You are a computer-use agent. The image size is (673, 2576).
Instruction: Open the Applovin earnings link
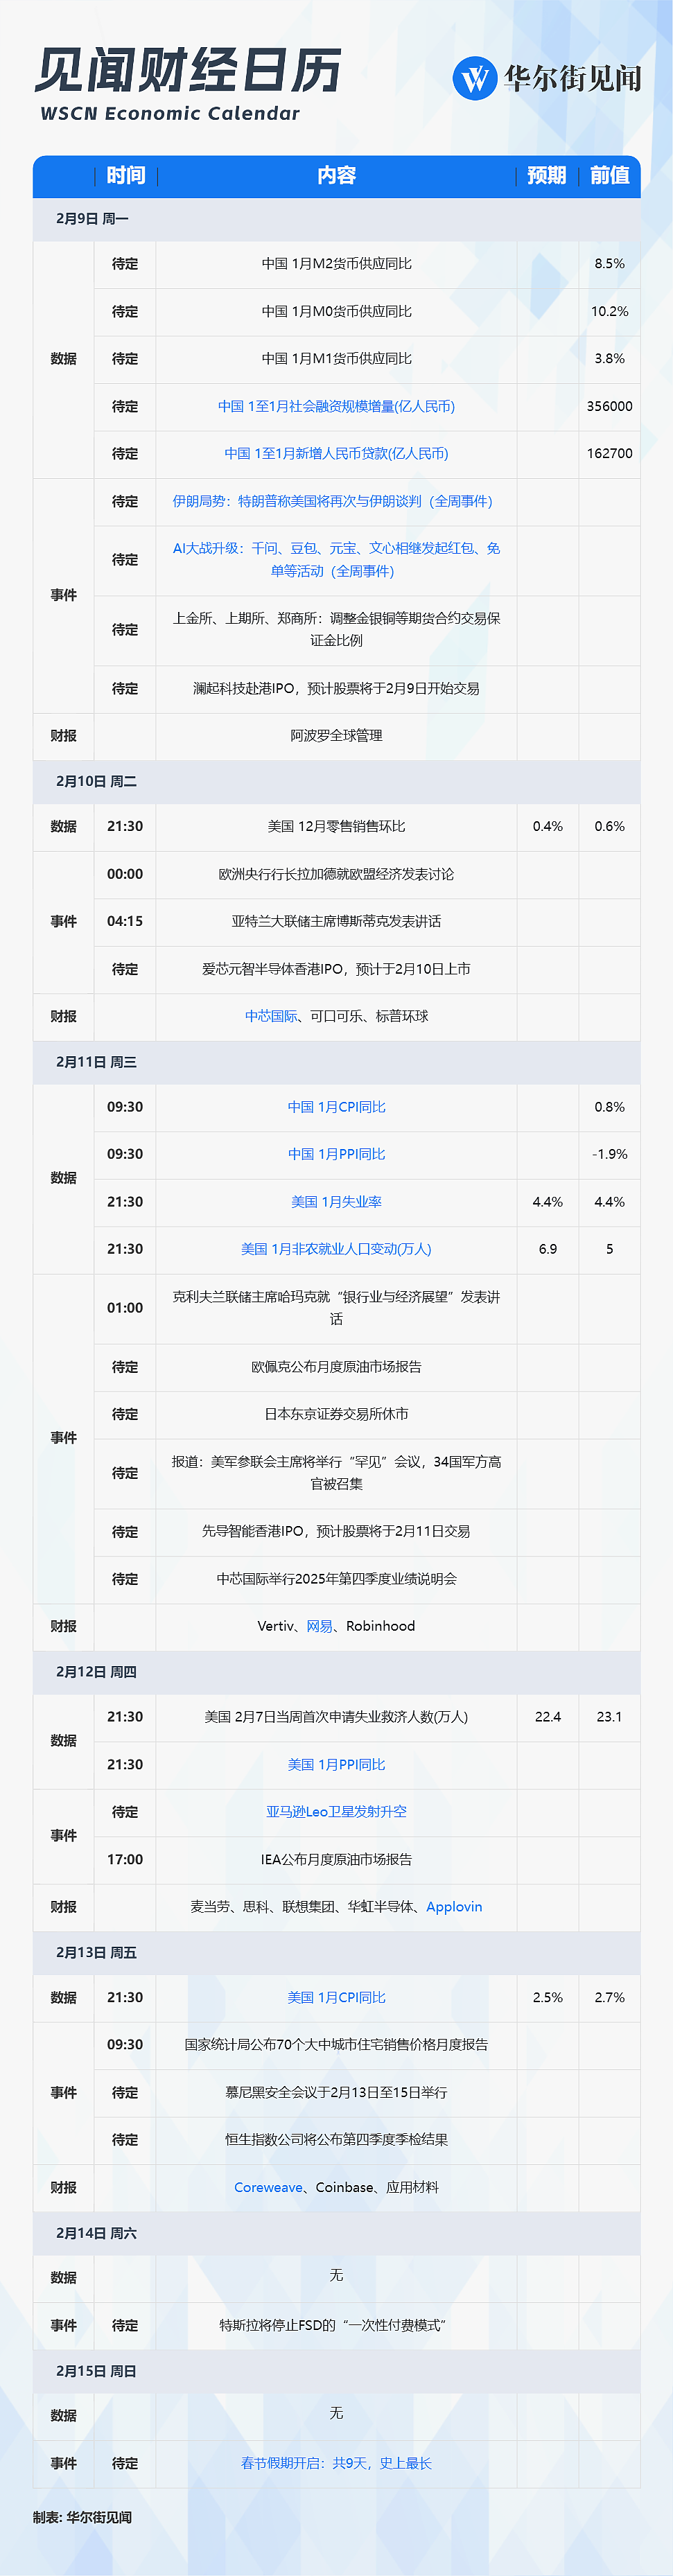(454, 1907)
